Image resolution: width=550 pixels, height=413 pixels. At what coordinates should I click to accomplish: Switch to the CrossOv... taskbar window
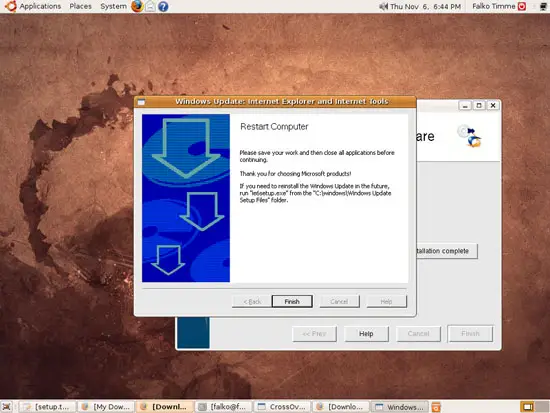click(x=282, y=407)
